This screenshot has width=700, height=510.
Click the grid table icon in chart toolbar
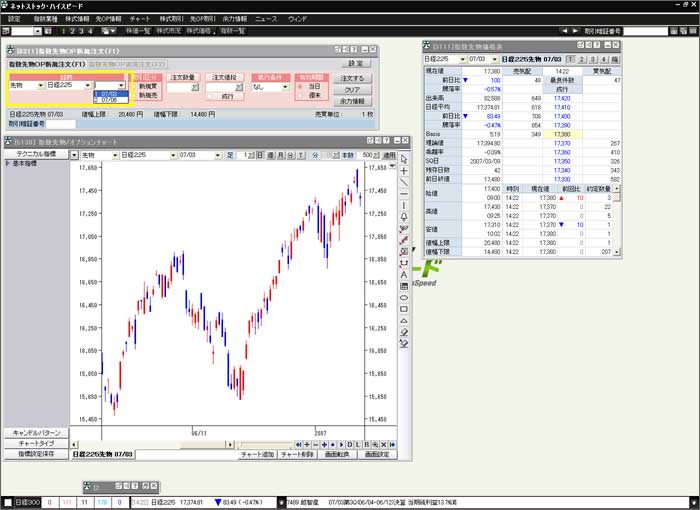coord(404,286)
